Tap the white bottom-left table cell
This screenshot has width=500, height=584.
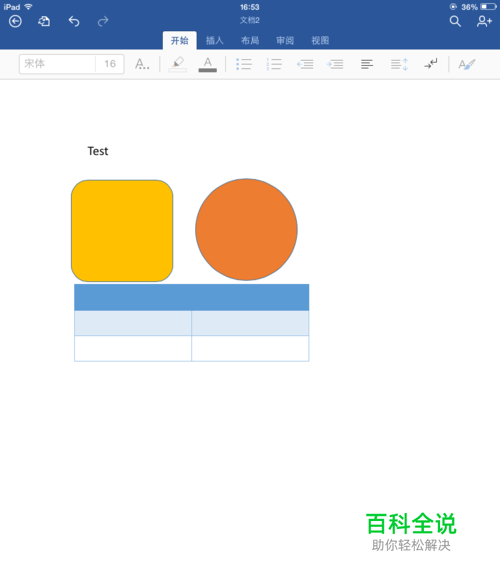point(133,349)
